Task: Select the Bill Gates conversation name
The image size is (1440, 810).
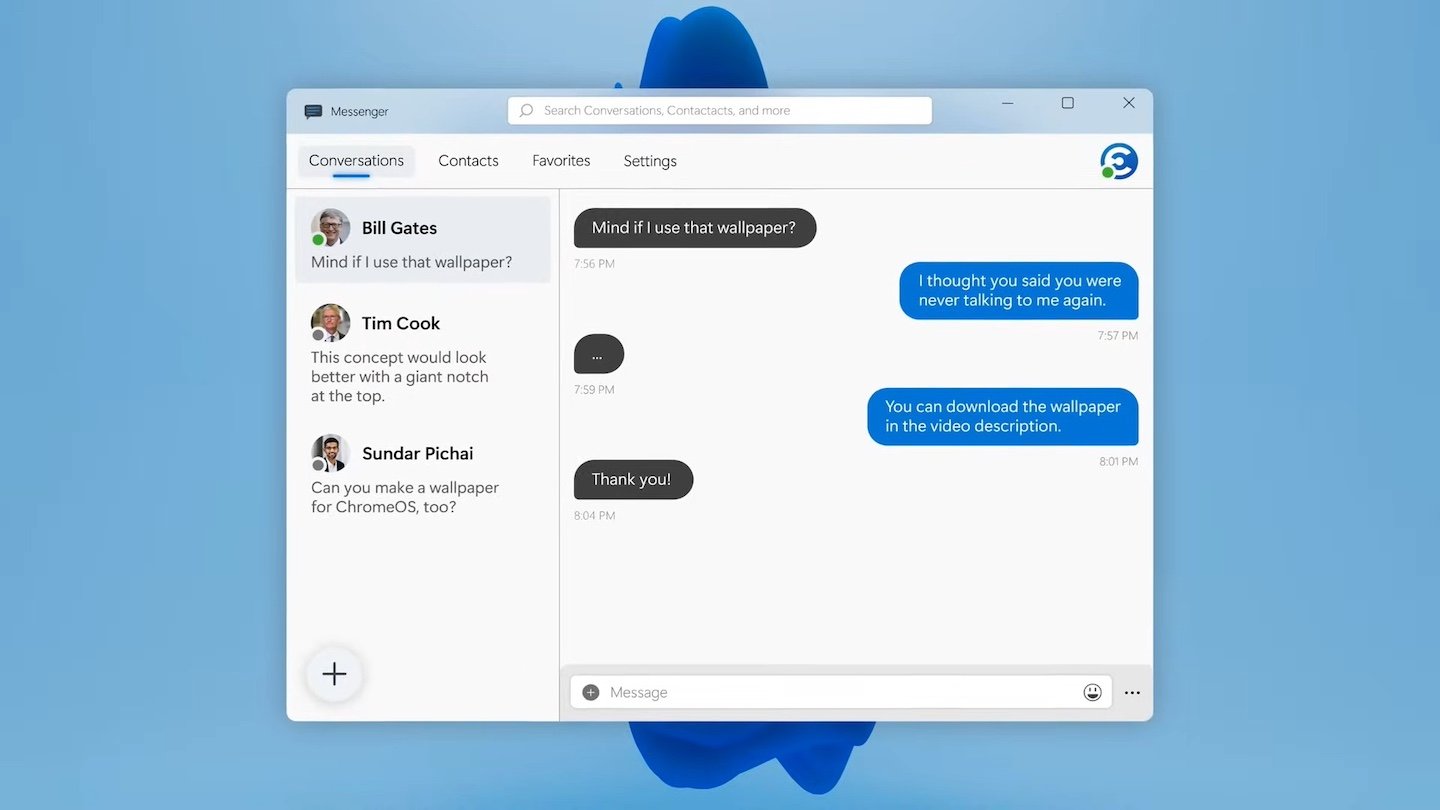Action: coord(399,228)
